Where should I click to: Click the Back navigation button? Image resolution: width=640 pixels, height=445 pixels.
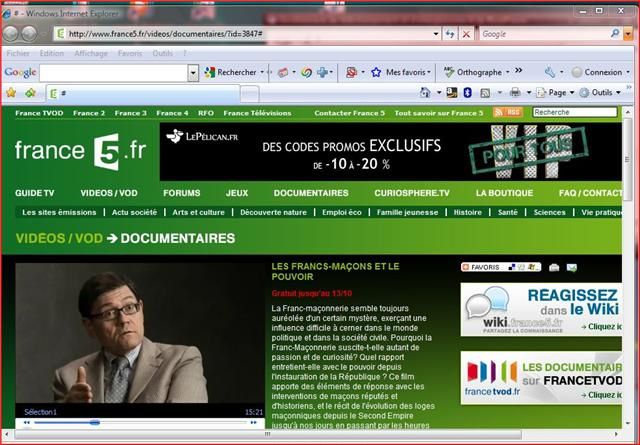11,33
